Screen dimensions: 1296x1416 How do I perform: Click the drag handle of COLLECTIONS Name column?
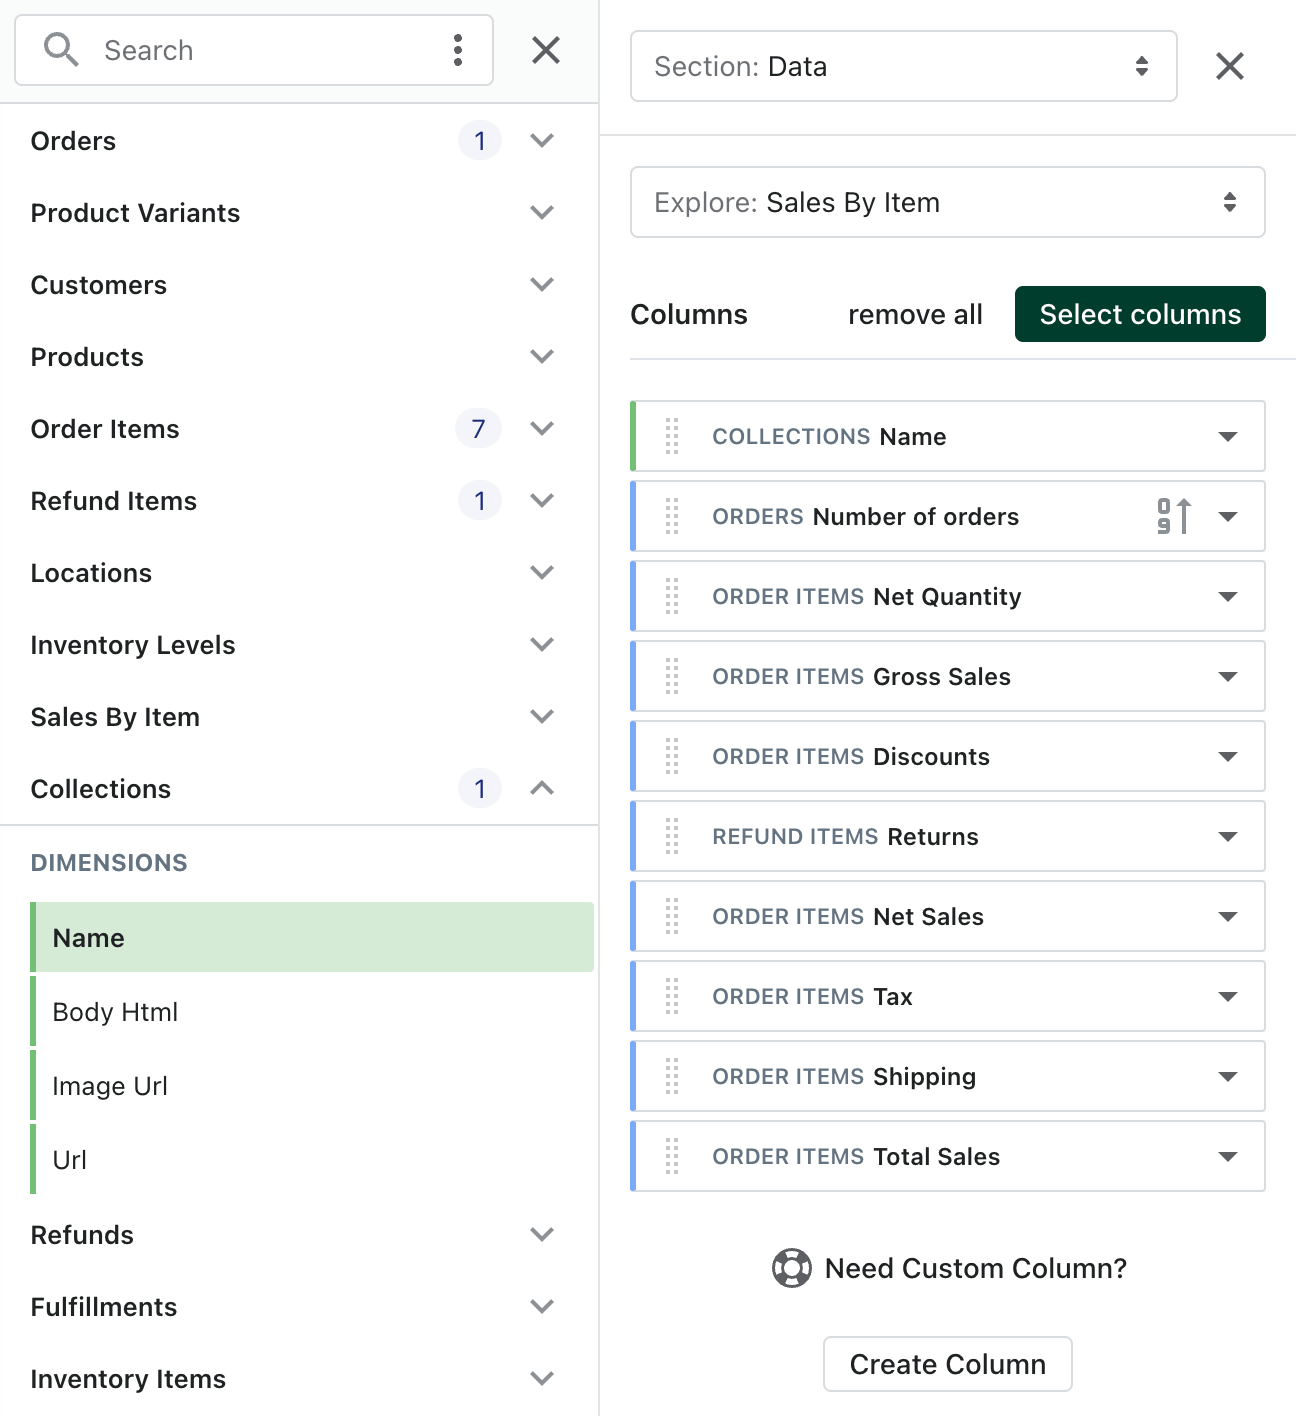point(672,436)
